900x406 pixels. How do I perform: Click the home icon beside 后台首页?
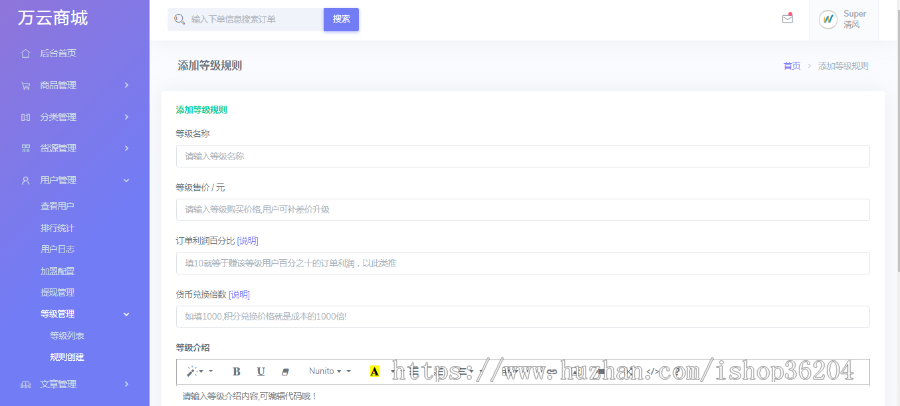[25, 53]
